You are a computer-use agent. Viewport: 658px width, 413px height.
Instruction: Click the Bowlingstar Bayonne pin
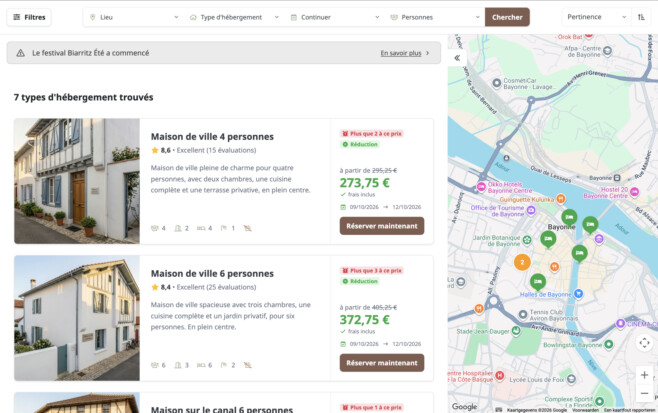pos(608,345)
